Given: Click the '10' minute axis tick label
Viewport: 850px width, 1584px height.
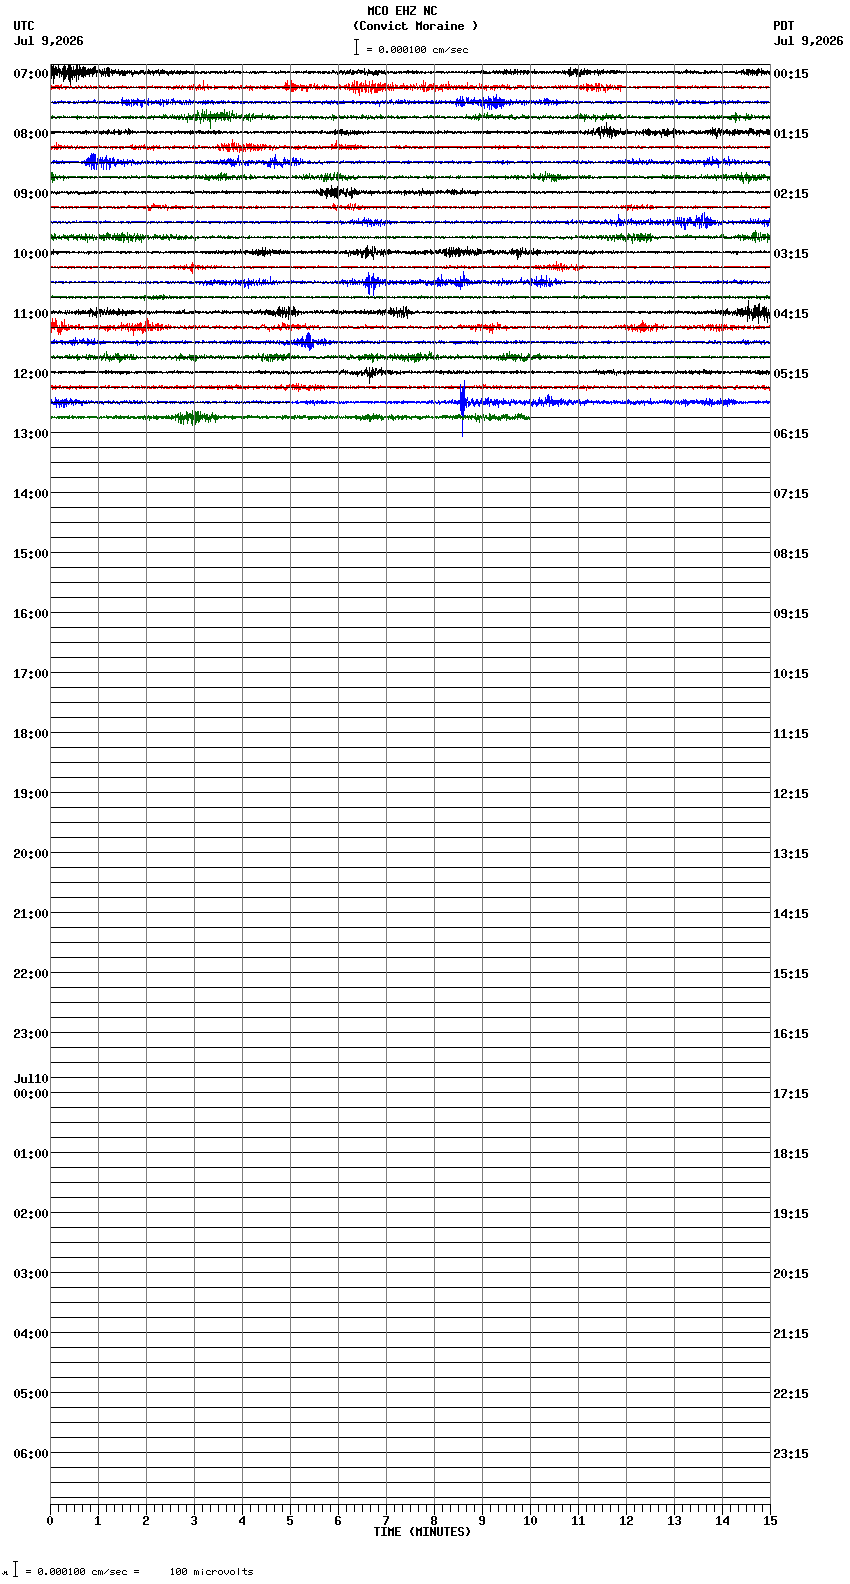Looking at the screenshot, I should click(530, 1521).
